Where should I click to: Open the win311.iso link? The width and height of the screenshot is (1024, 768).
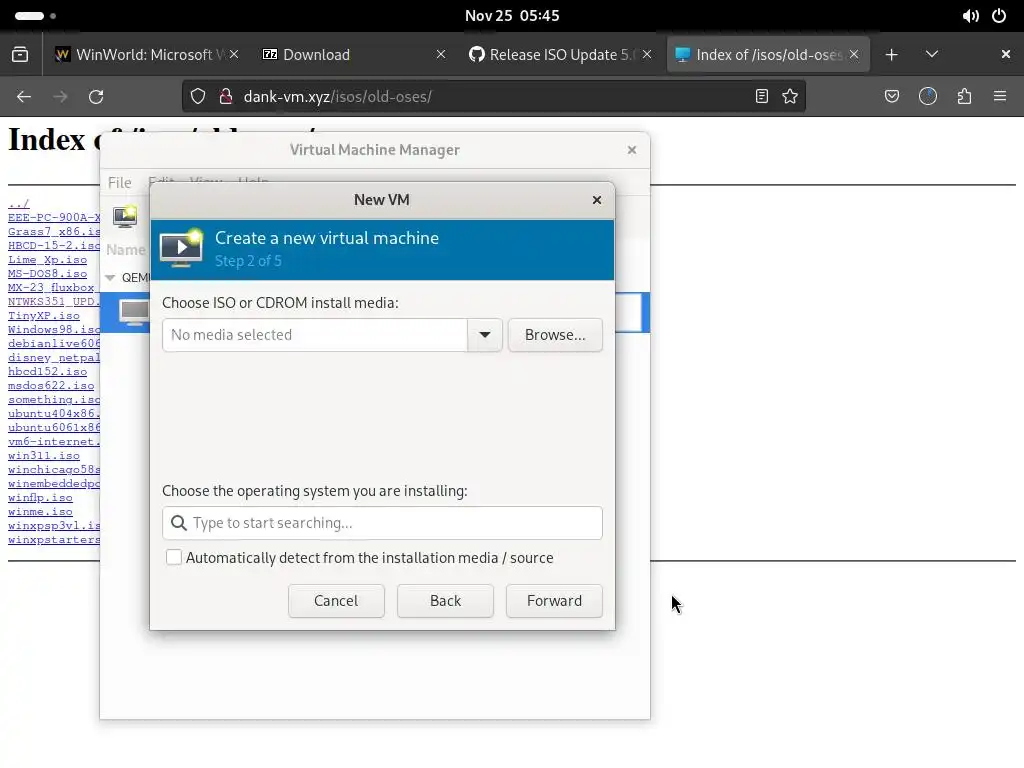click(44, 456)
